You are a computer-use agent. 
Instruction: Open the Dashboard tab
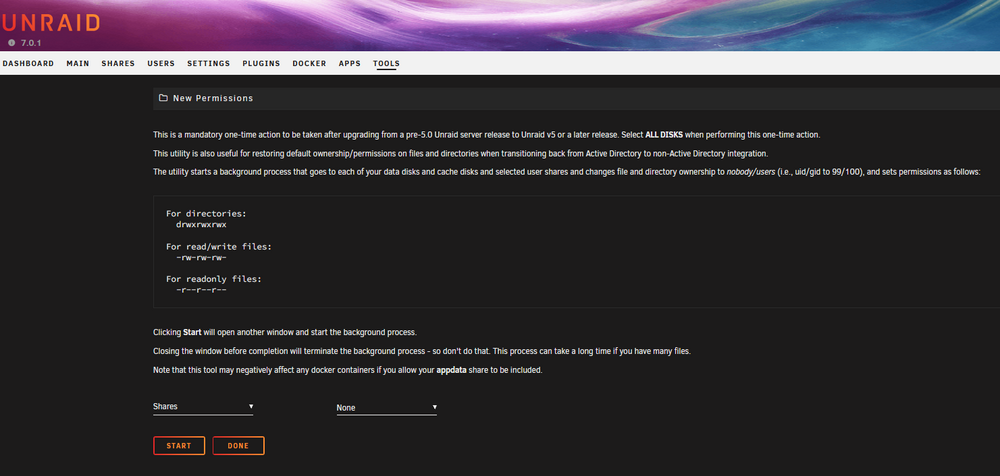[x=27, y=64]
